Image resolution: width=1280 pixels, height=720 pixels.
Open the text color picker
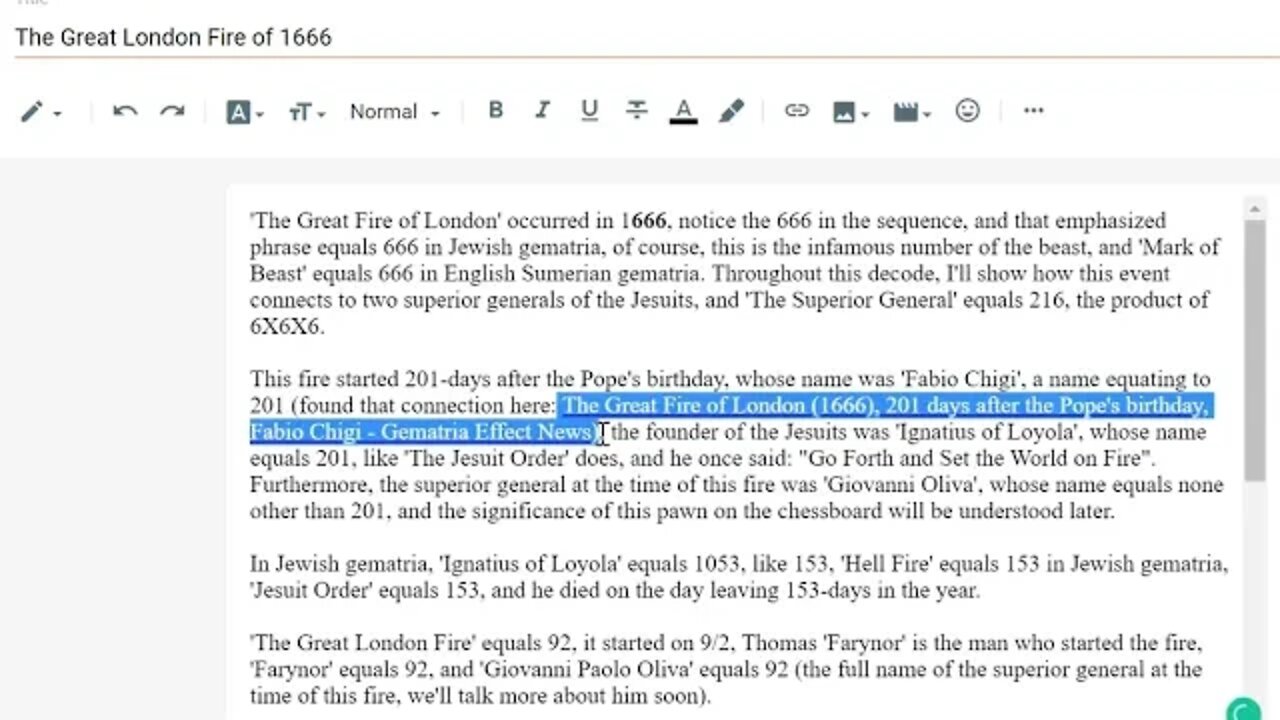(x=683, y=112)
